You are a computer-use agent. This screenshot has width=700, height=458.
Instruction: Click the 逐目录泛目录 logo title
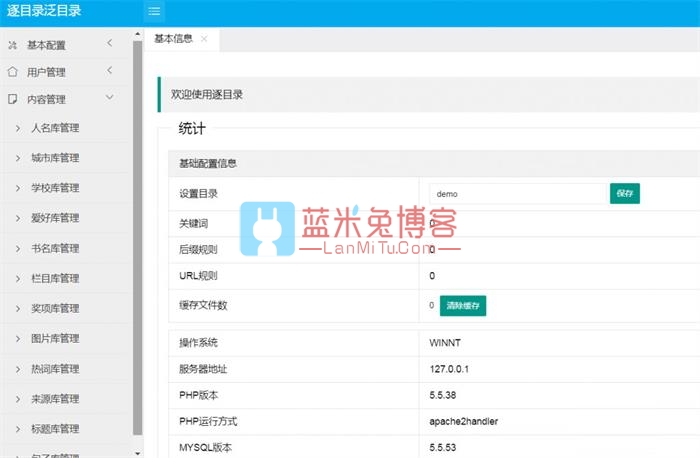44,11
